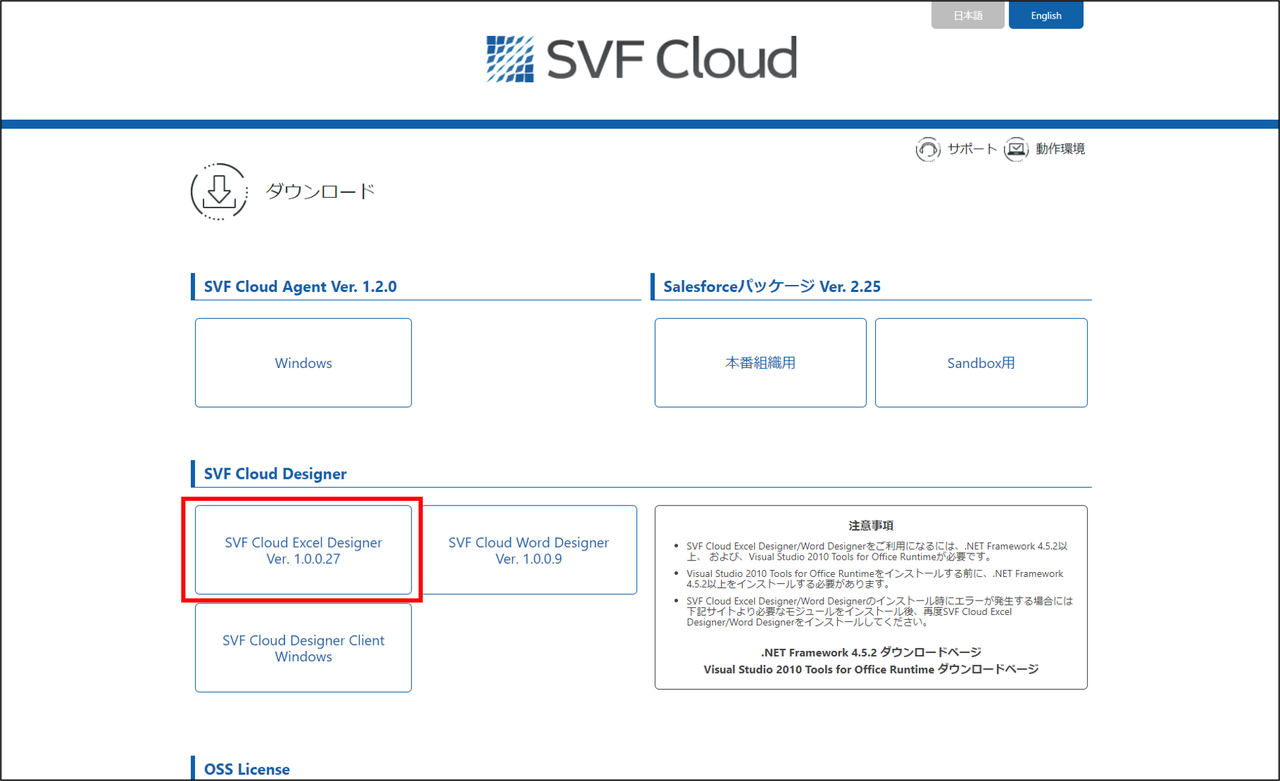Screen dimensions: 1280x781
Task: Click the circular サポート support icon
Action: 928,148
